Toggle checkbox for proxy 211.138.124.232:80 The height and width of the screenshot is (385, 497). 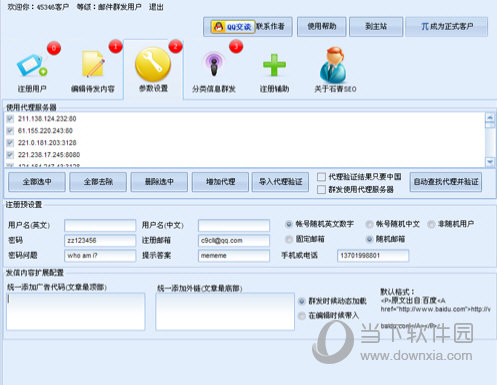click(x=10, y=119)
